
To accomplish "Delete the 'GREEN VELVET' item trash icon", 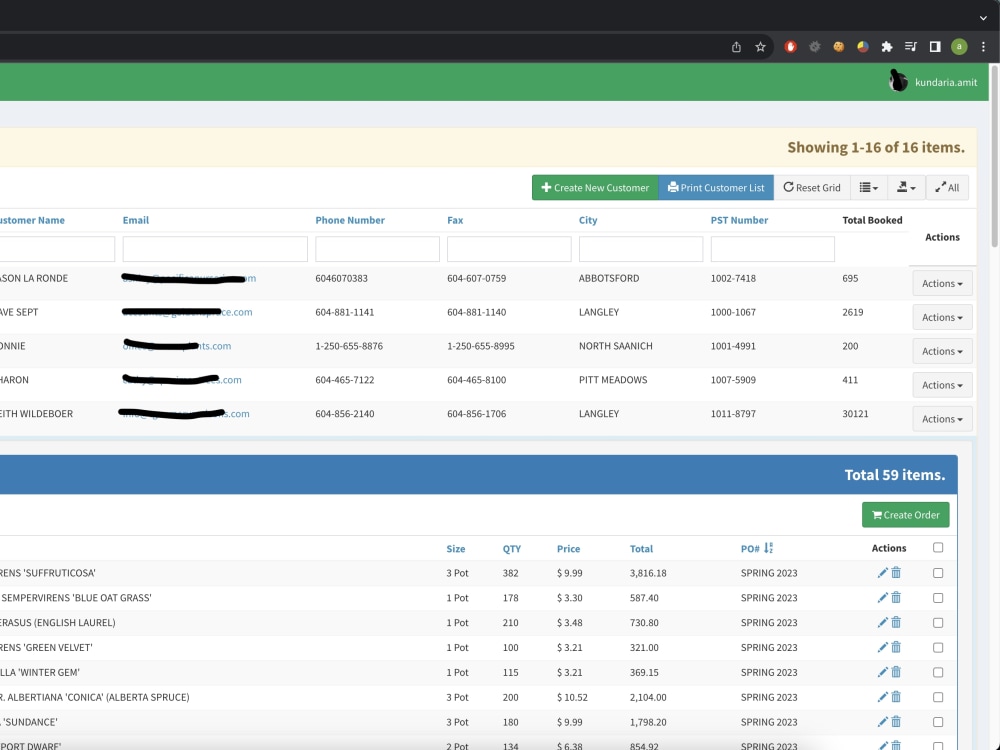I will [896, 647].
